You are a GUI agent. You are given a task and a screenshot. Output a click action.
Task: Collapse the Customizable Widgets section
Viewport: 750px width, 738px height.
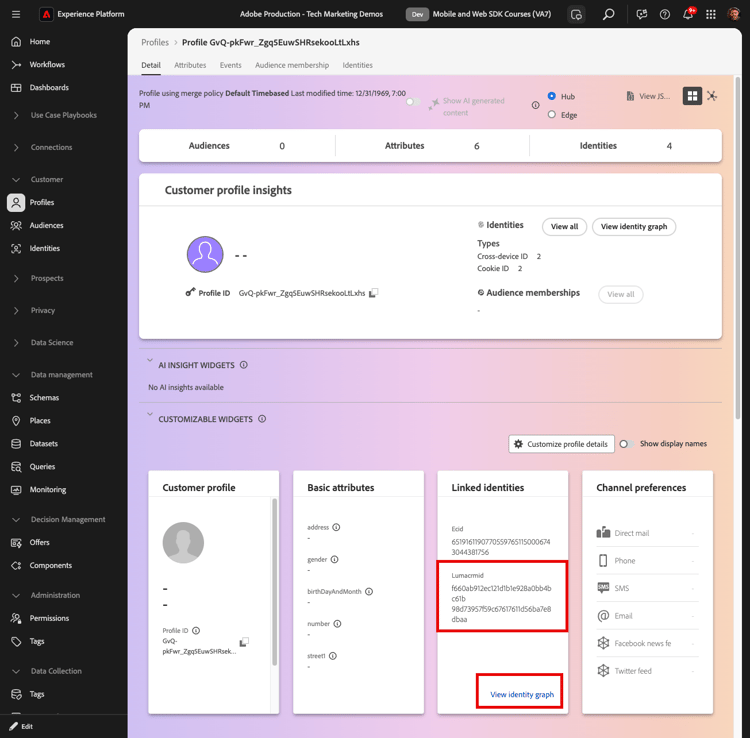pyautogui.click(x=150, y=414)
